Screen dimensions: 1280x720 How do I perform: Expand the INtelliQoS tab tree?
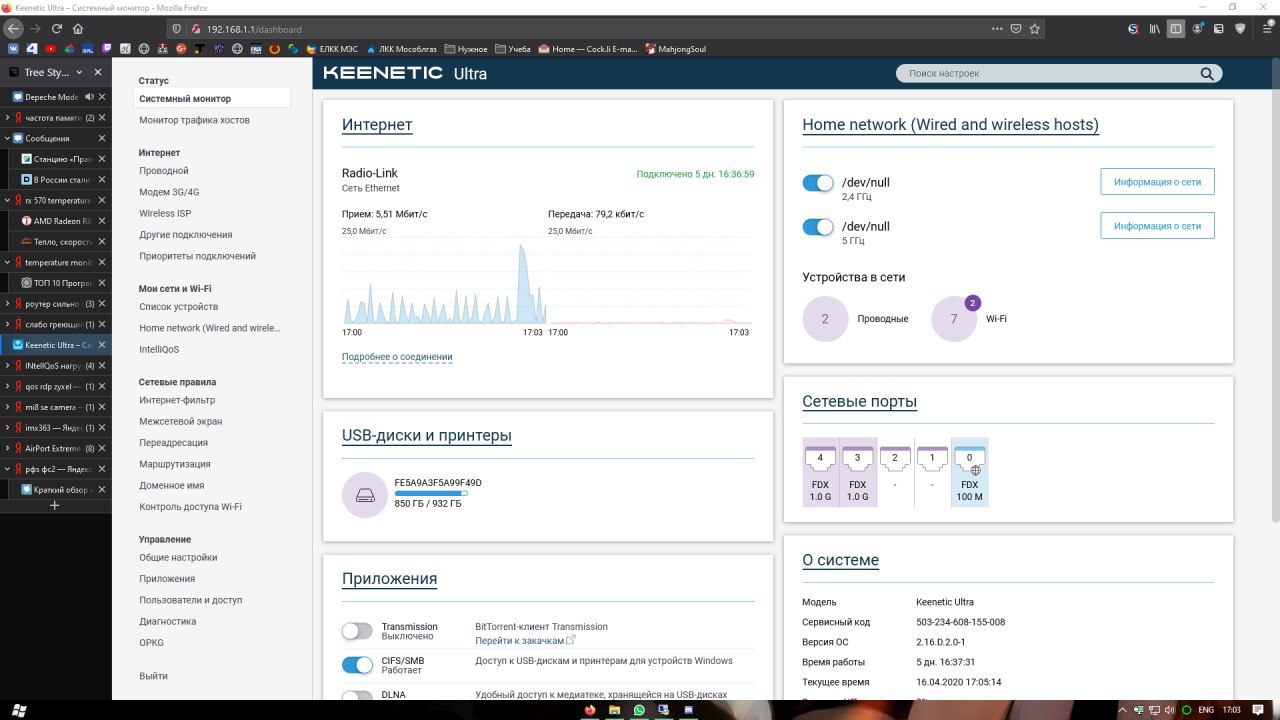7,365
